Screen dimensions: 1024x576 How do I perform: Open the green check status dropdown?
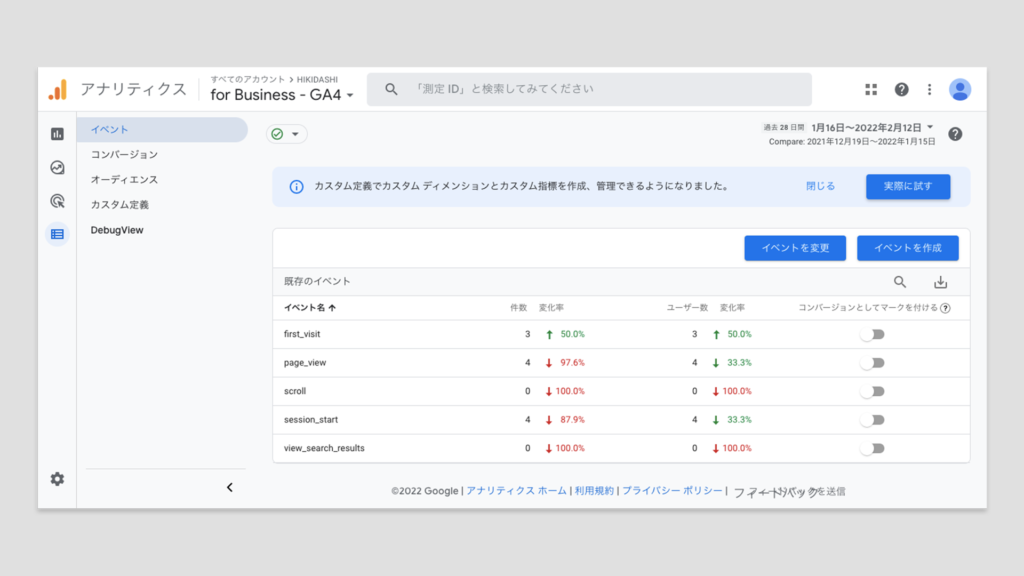[x=286, y=134]
